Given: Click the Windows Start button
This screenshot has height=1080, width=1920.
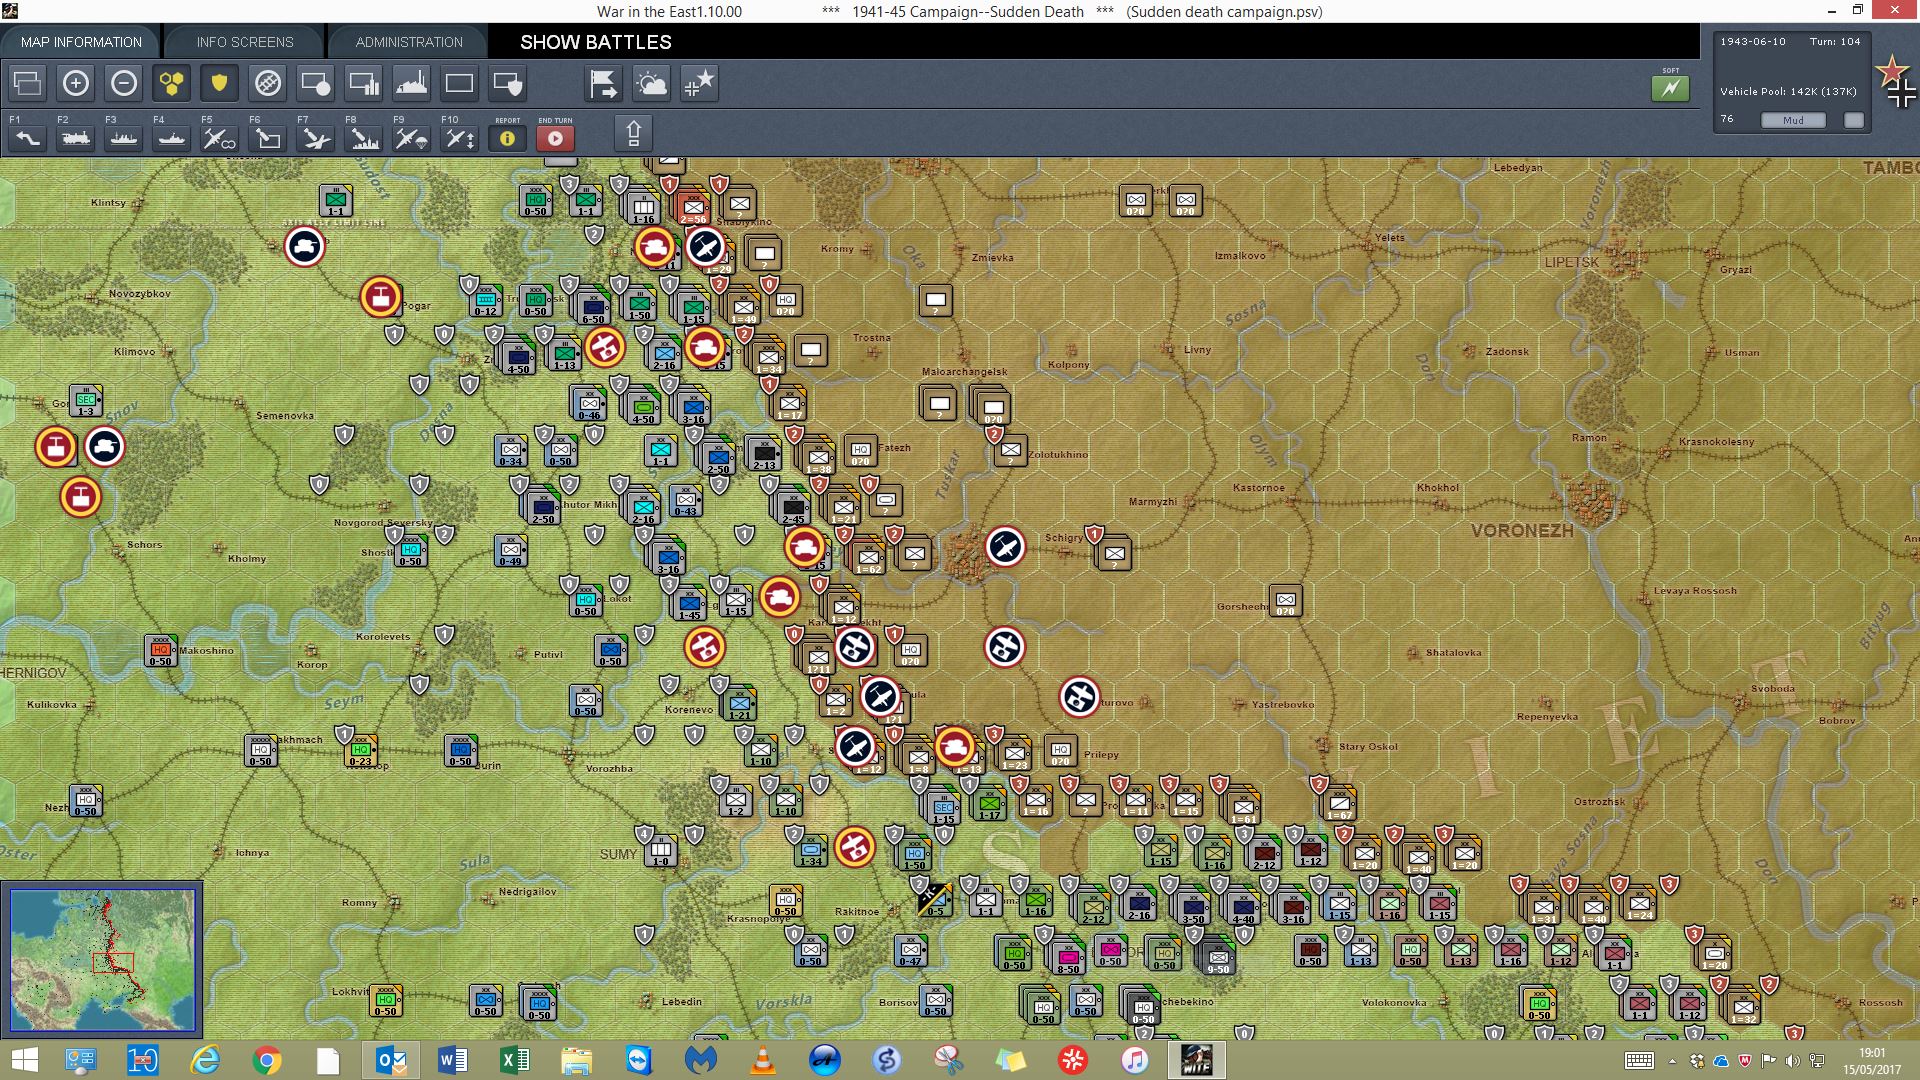Looking at the screenshot, I should (x=24, y=1060).
